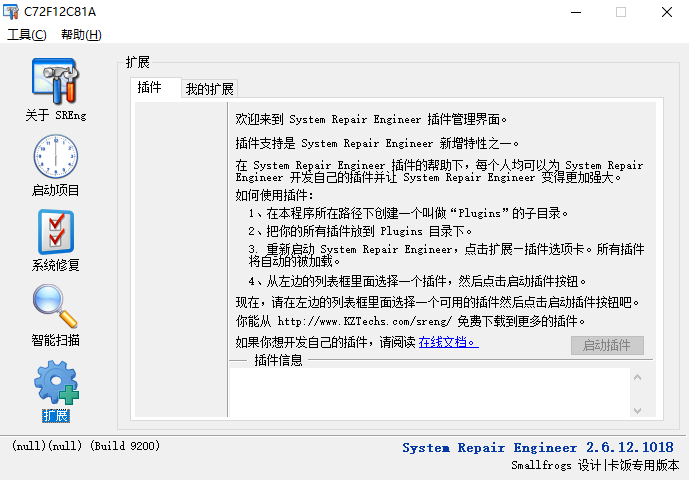
Task: Click the 系统修复 label
Action: click(x=55, y=265)
